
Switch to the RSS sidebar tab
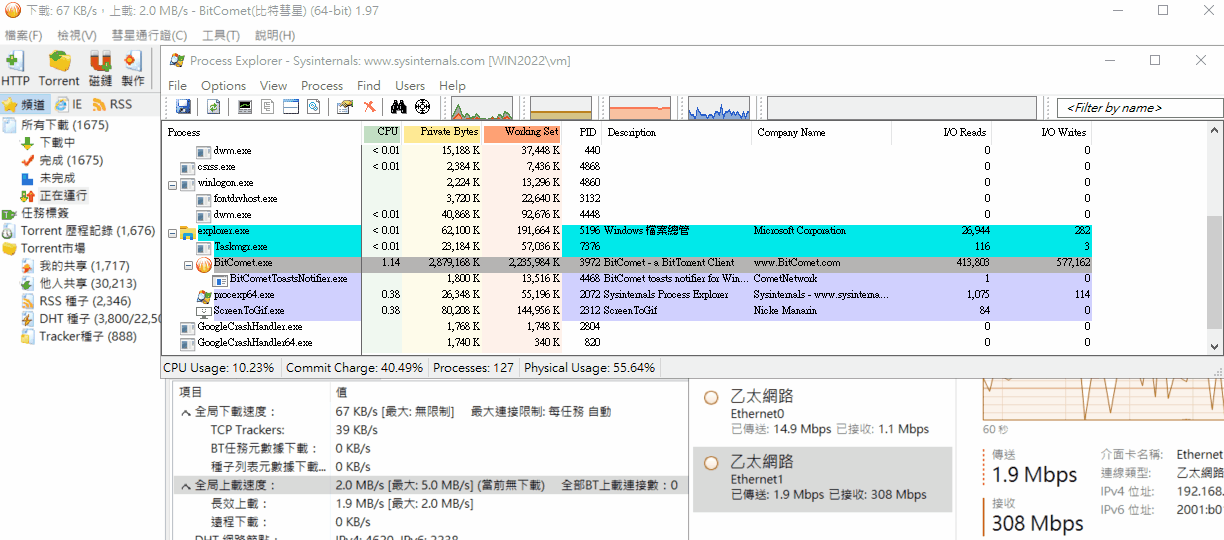point(112,104)
